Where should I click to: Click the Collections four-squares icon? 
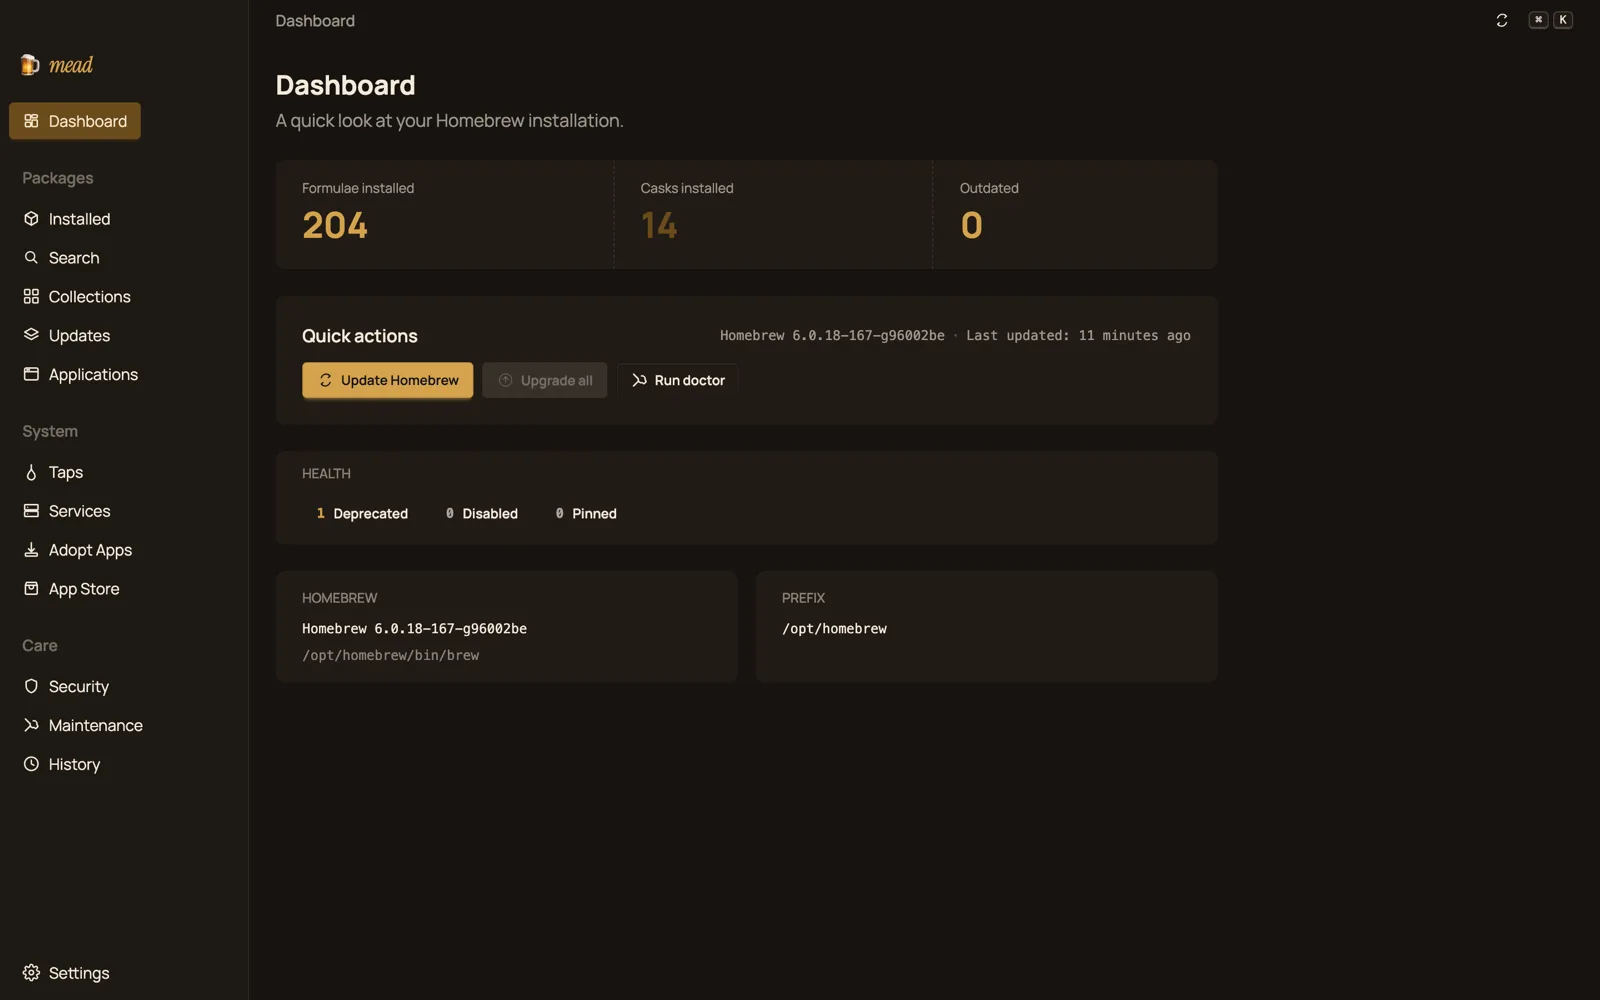[x=31, y=297]
